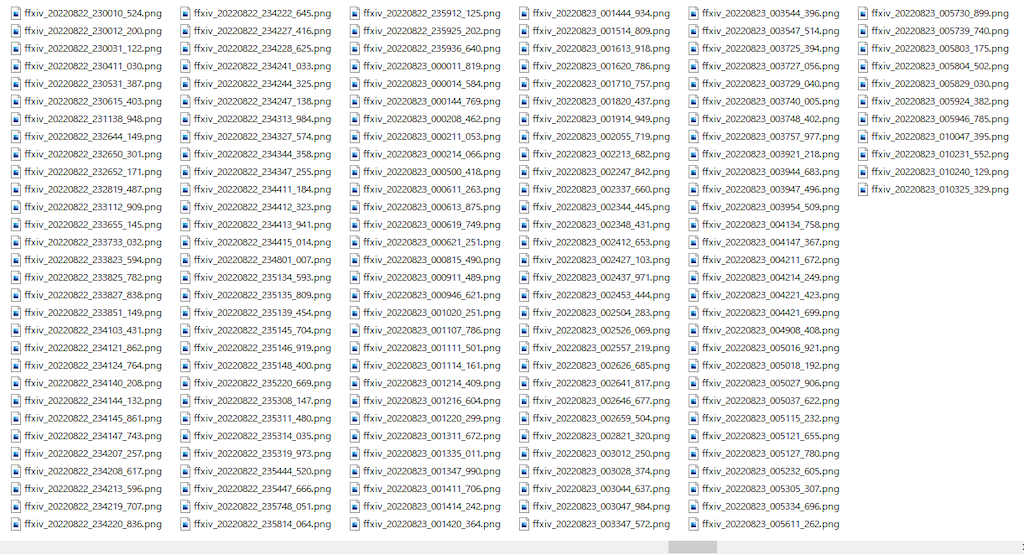Select the icon beside ffxiv_20220823_003544_396.png
This screenshot has height=555, width=1024.
coord(694,13)
